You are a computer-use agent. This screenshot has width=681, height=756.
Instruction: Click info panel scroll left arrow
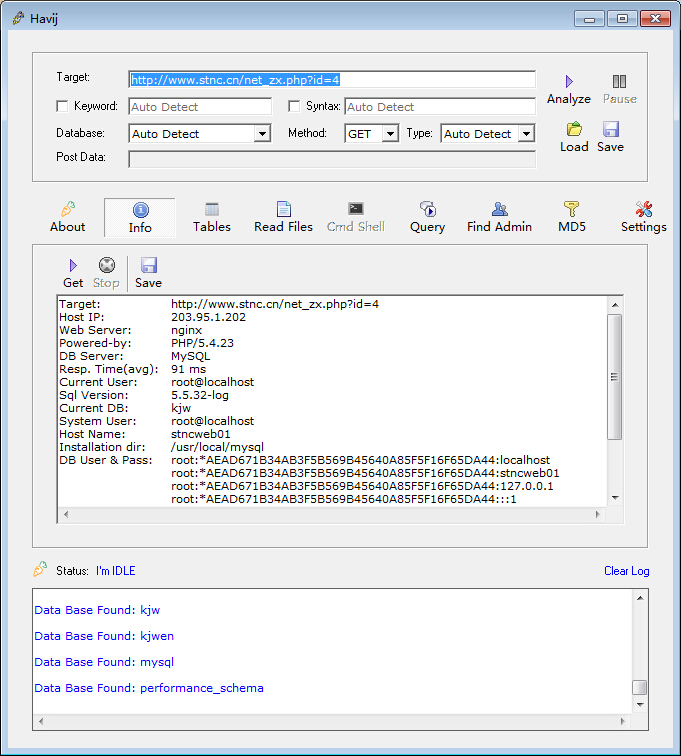pos(66,514)
